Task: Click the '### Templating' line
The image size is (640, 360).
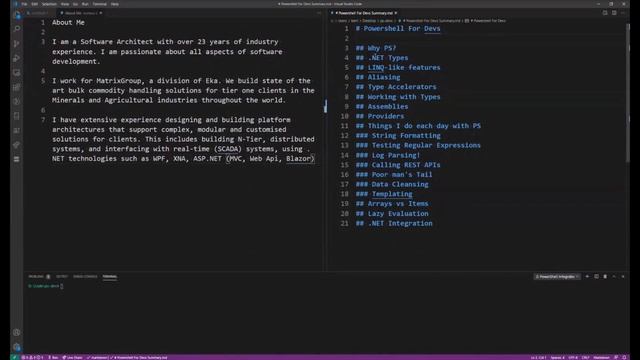Action: [384, 194]
